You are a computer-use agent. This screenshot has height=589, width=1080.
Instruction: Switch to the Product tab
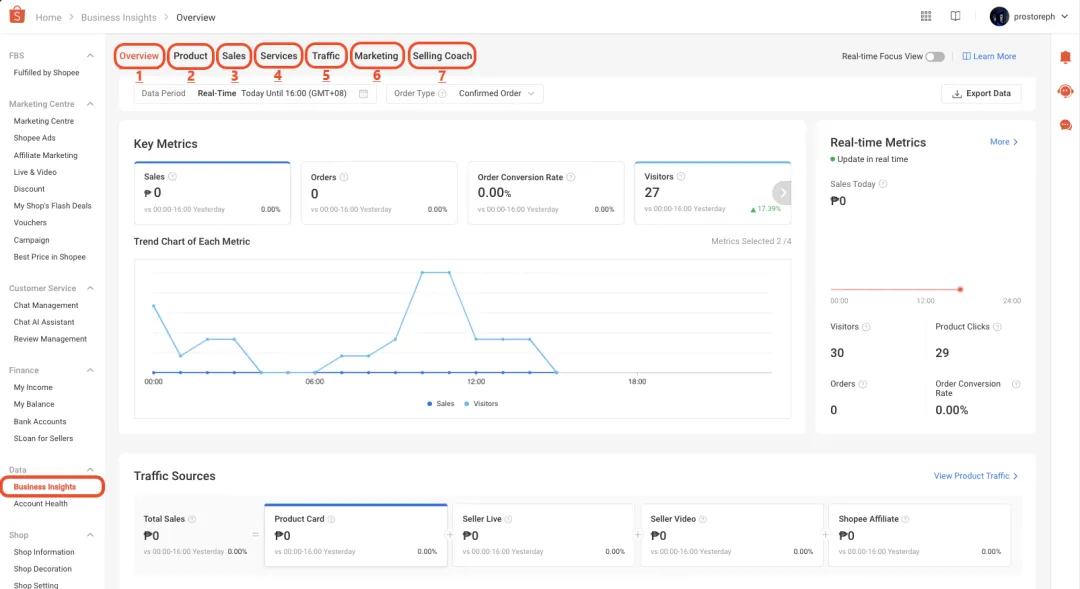pyautogui.click(x=190, y=56)
